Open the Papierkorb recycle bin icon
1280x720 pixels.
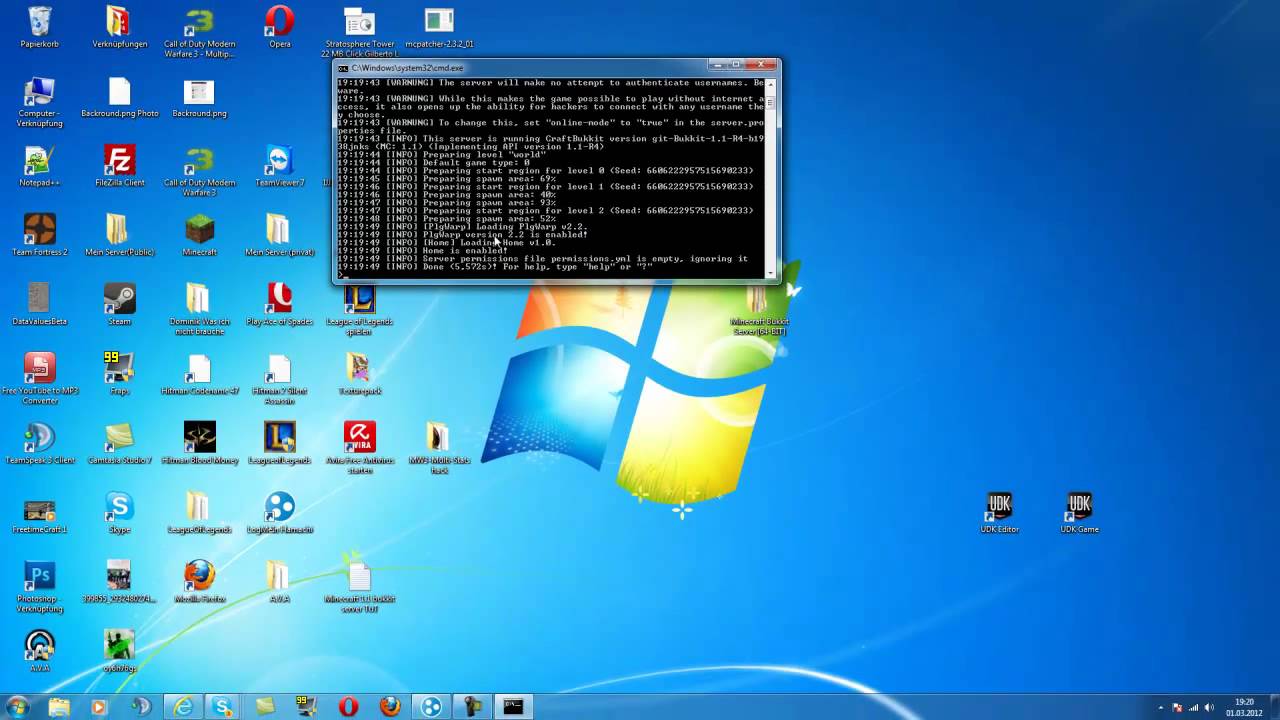(x=40, y=28)
